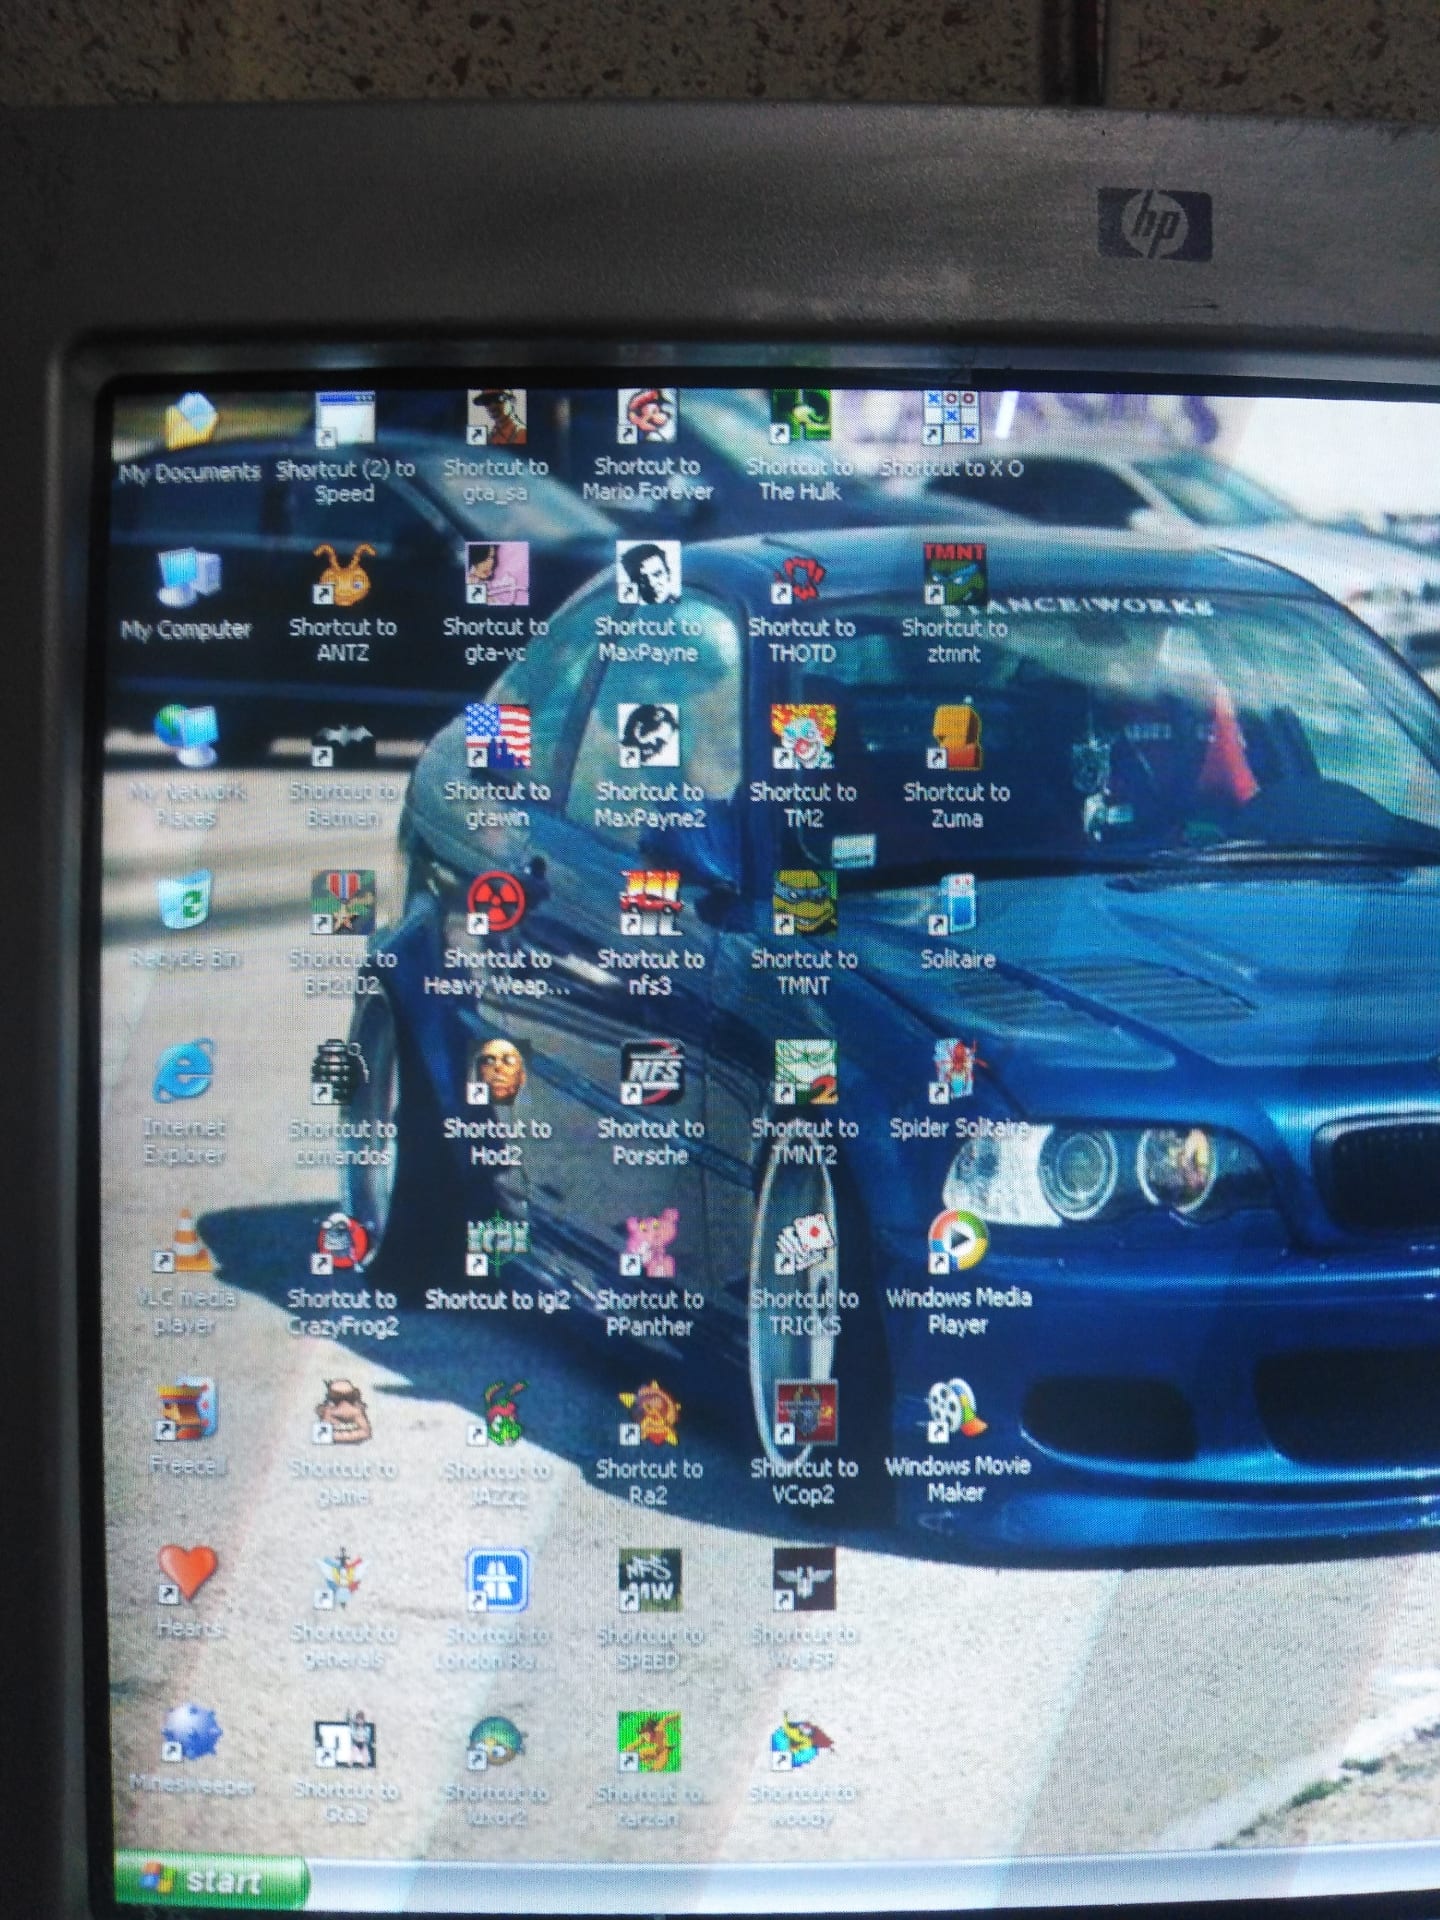Click the 'Shortcut to luxor2' icon

[498, 1744]
